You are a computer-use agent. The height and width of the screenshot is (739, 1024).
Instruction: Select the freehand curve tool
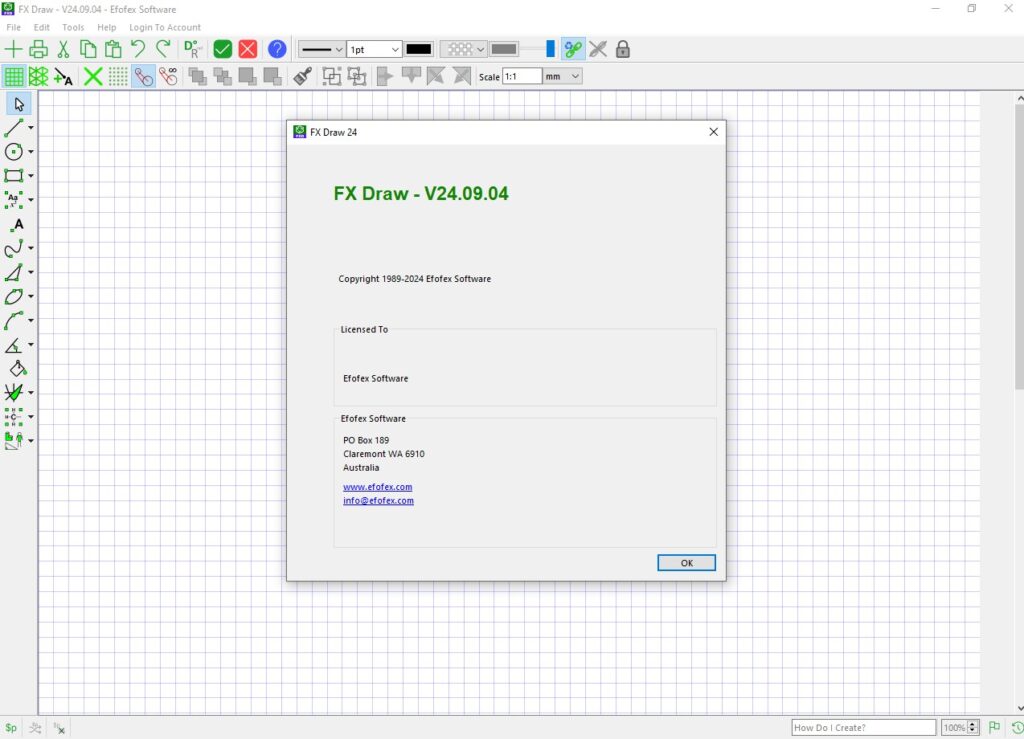(x=15, y=248)
